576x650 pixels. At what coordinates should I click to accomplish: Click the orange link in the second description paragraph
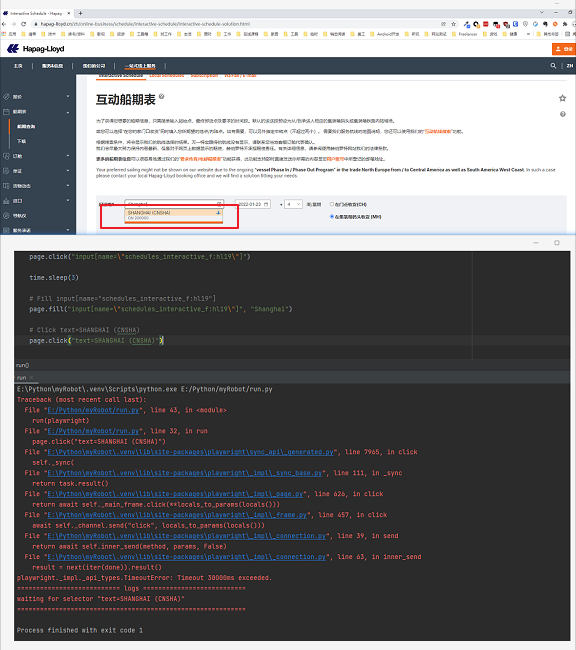[x=438, y=131]
